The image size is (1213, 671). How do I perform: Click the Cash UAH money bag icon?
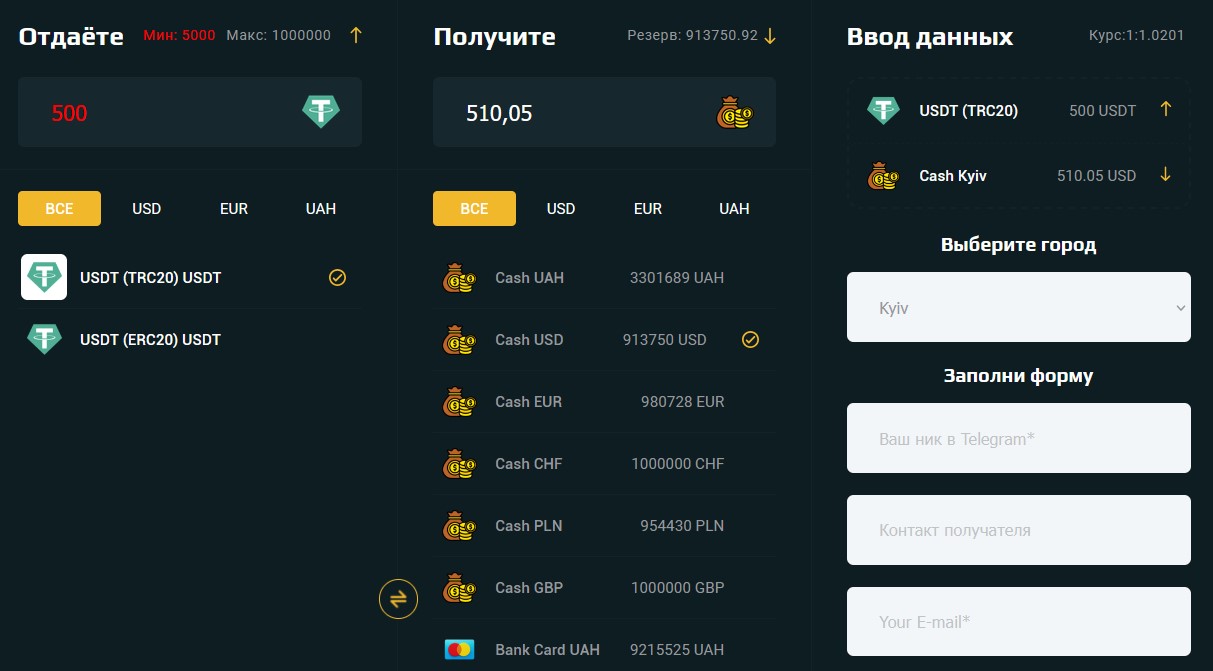coord(459,278)
